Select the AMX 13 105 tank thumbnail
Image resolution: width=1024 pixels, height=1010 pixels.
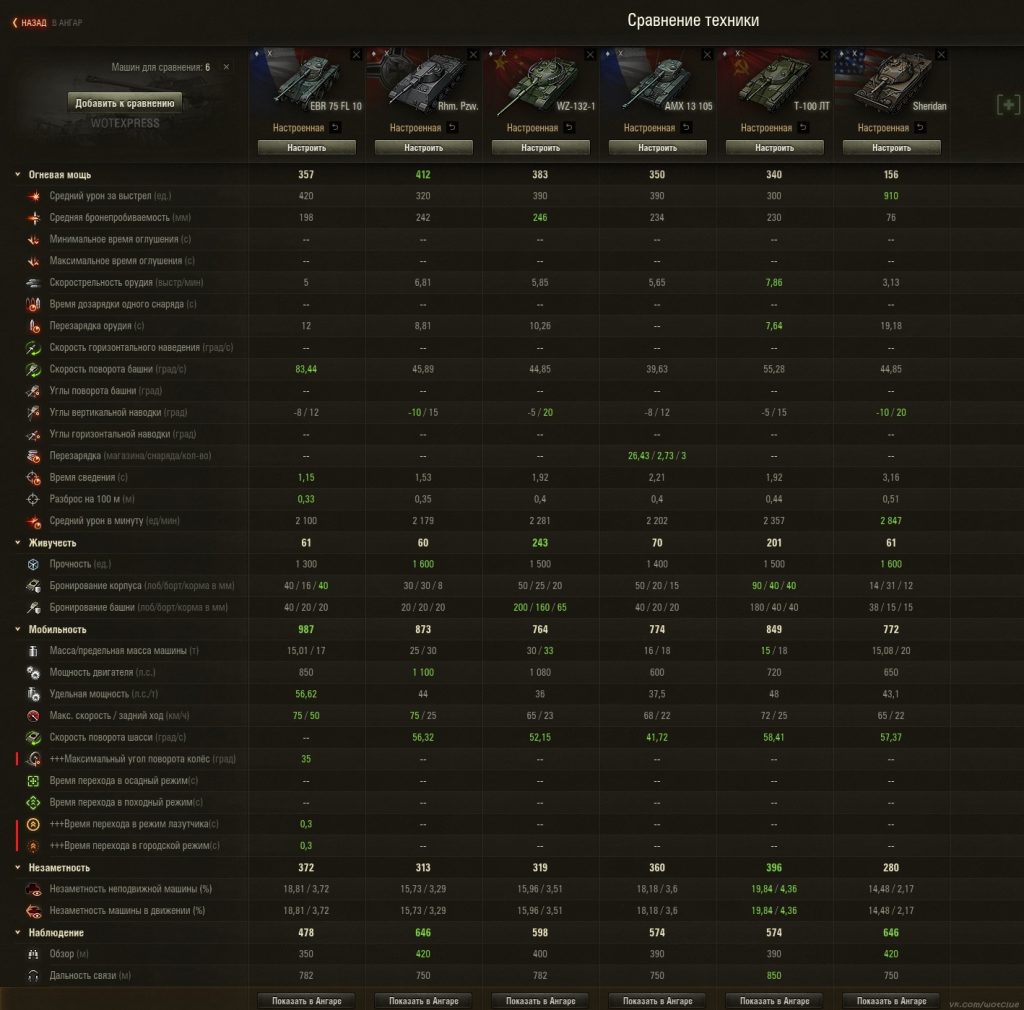656,82
